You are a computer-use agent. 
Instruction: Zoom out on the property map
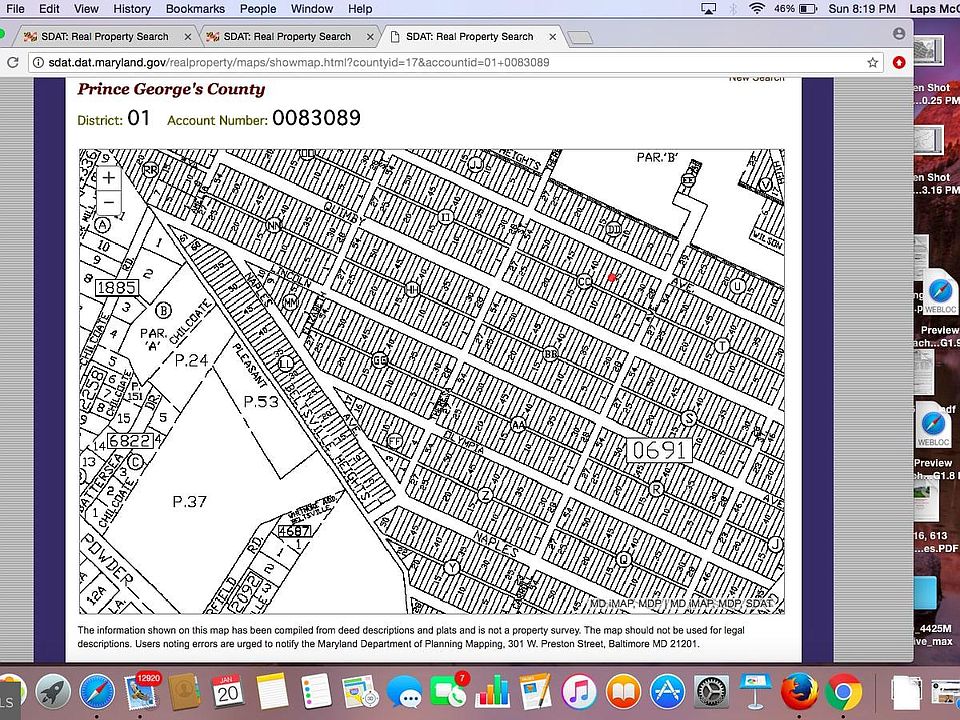(108, 202)
